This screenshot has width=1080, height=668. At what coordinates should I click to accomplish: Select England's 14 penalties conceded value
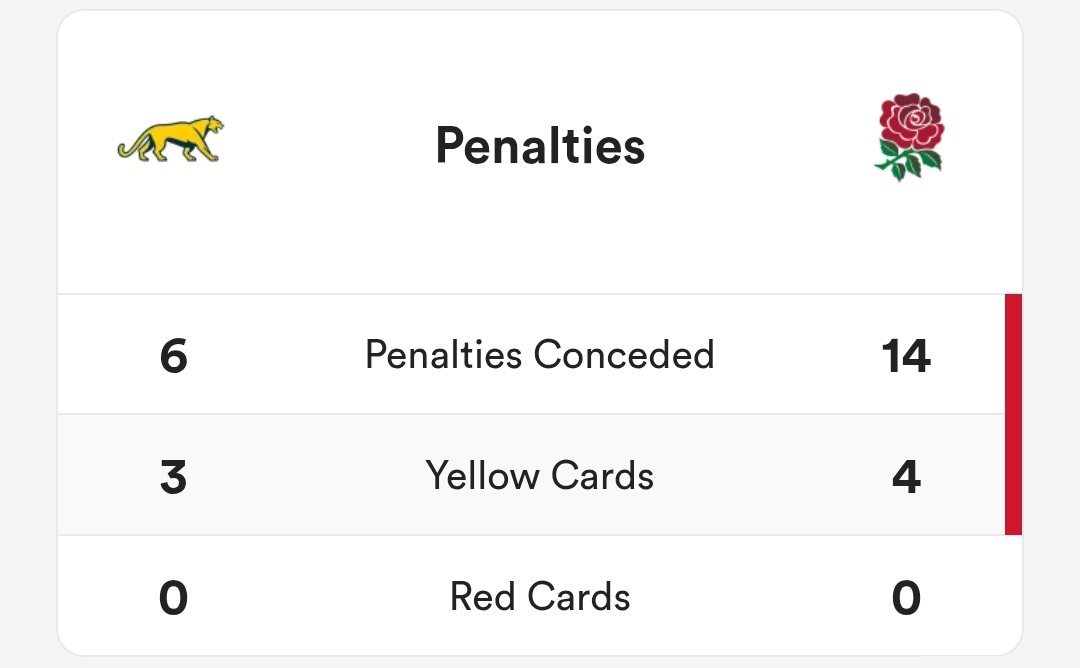906,356
